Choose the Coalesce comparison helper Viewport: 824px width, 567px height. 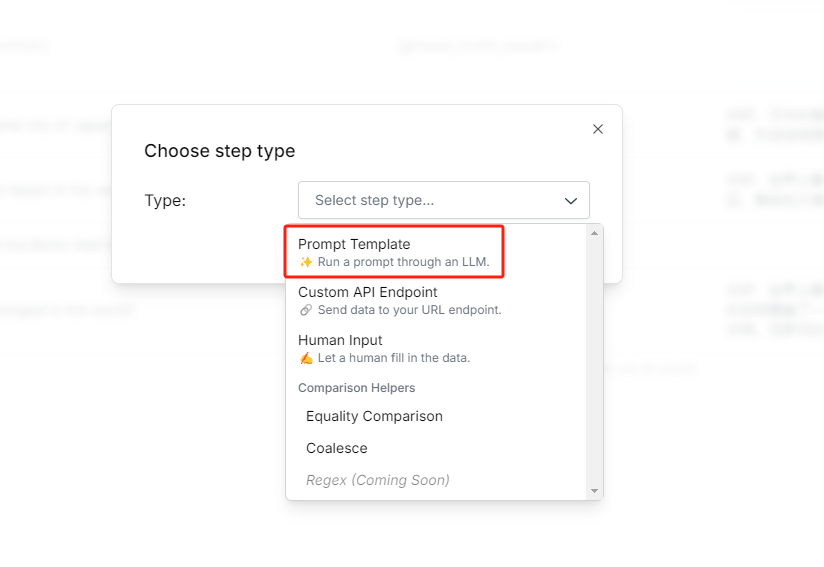click(x=336, y=448)
